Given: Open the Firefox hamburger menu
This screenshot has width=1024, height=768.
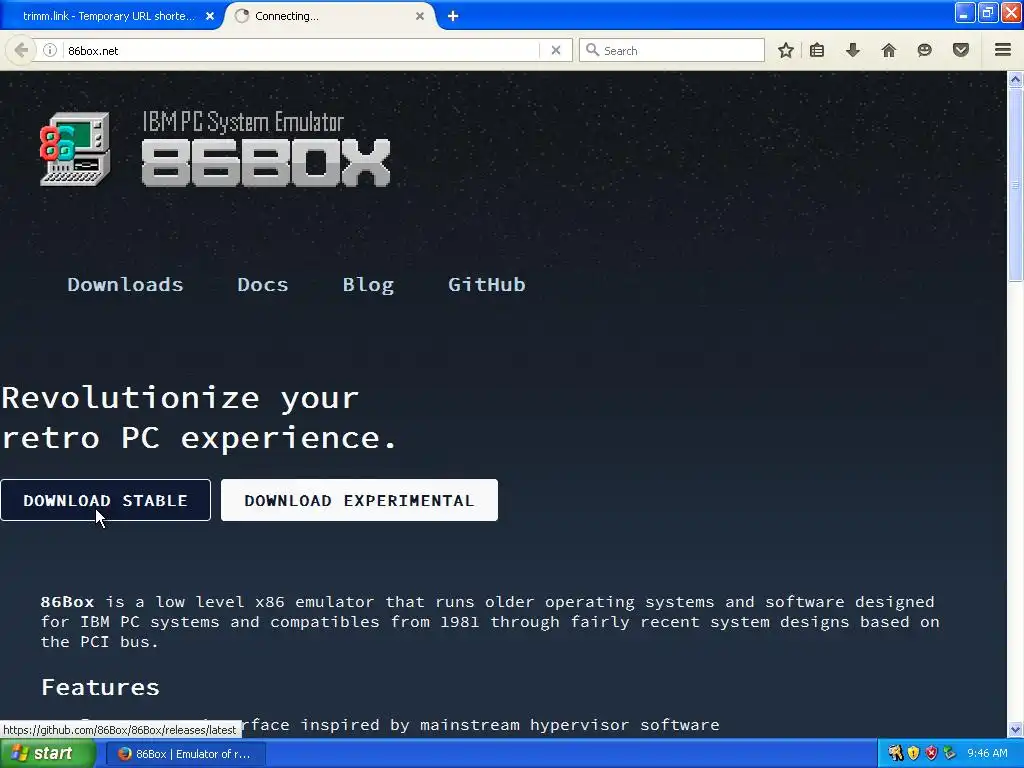Looking at the screenshot, I should (1003, 50).
